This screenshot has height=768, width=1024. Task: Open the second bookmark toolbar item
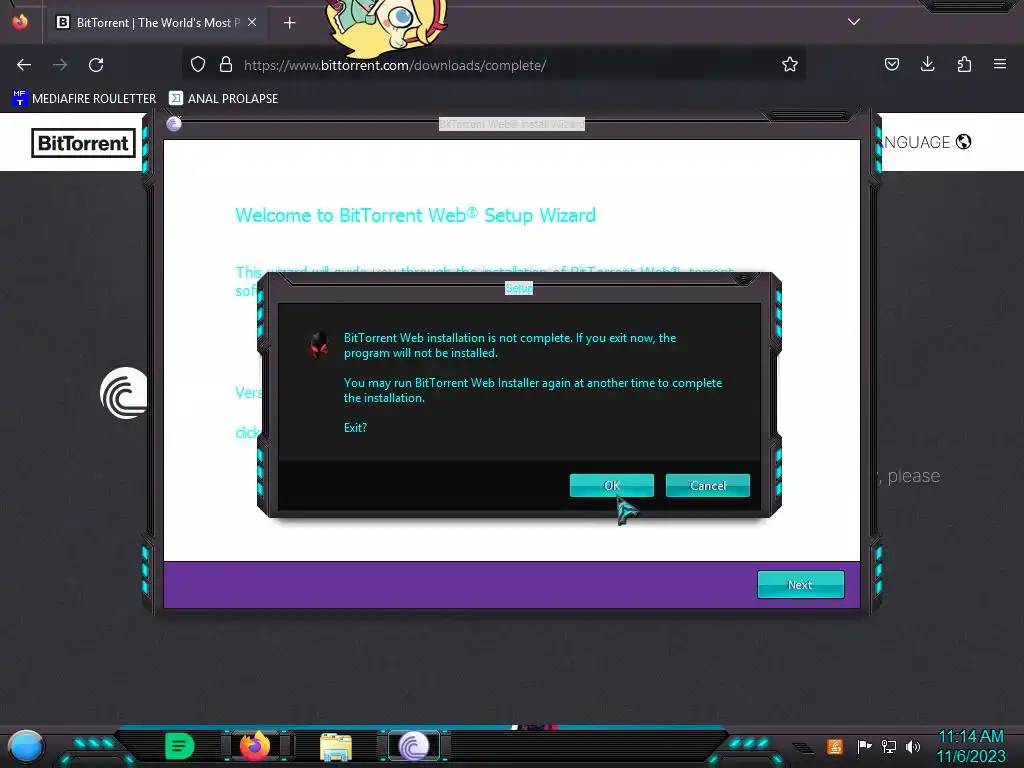tap(223, 98)
